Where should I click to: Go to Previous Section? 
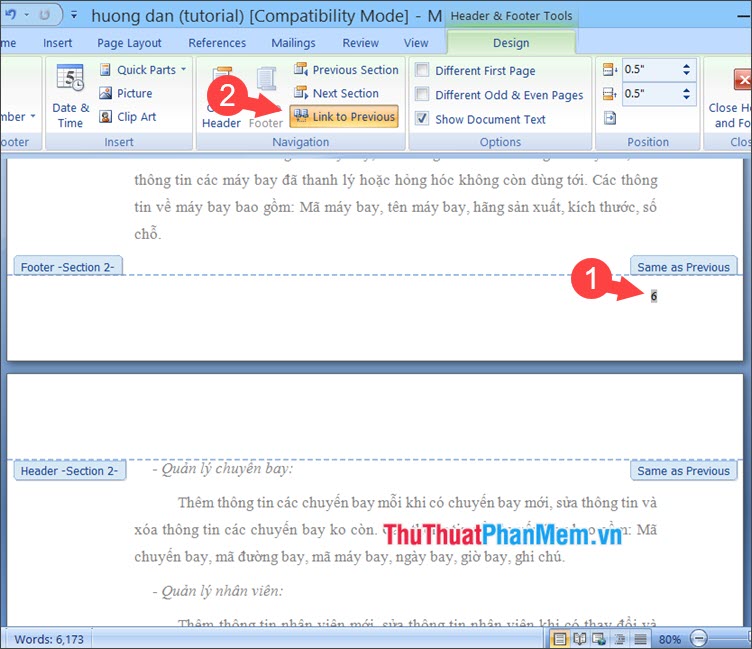[x=346, y=70]
